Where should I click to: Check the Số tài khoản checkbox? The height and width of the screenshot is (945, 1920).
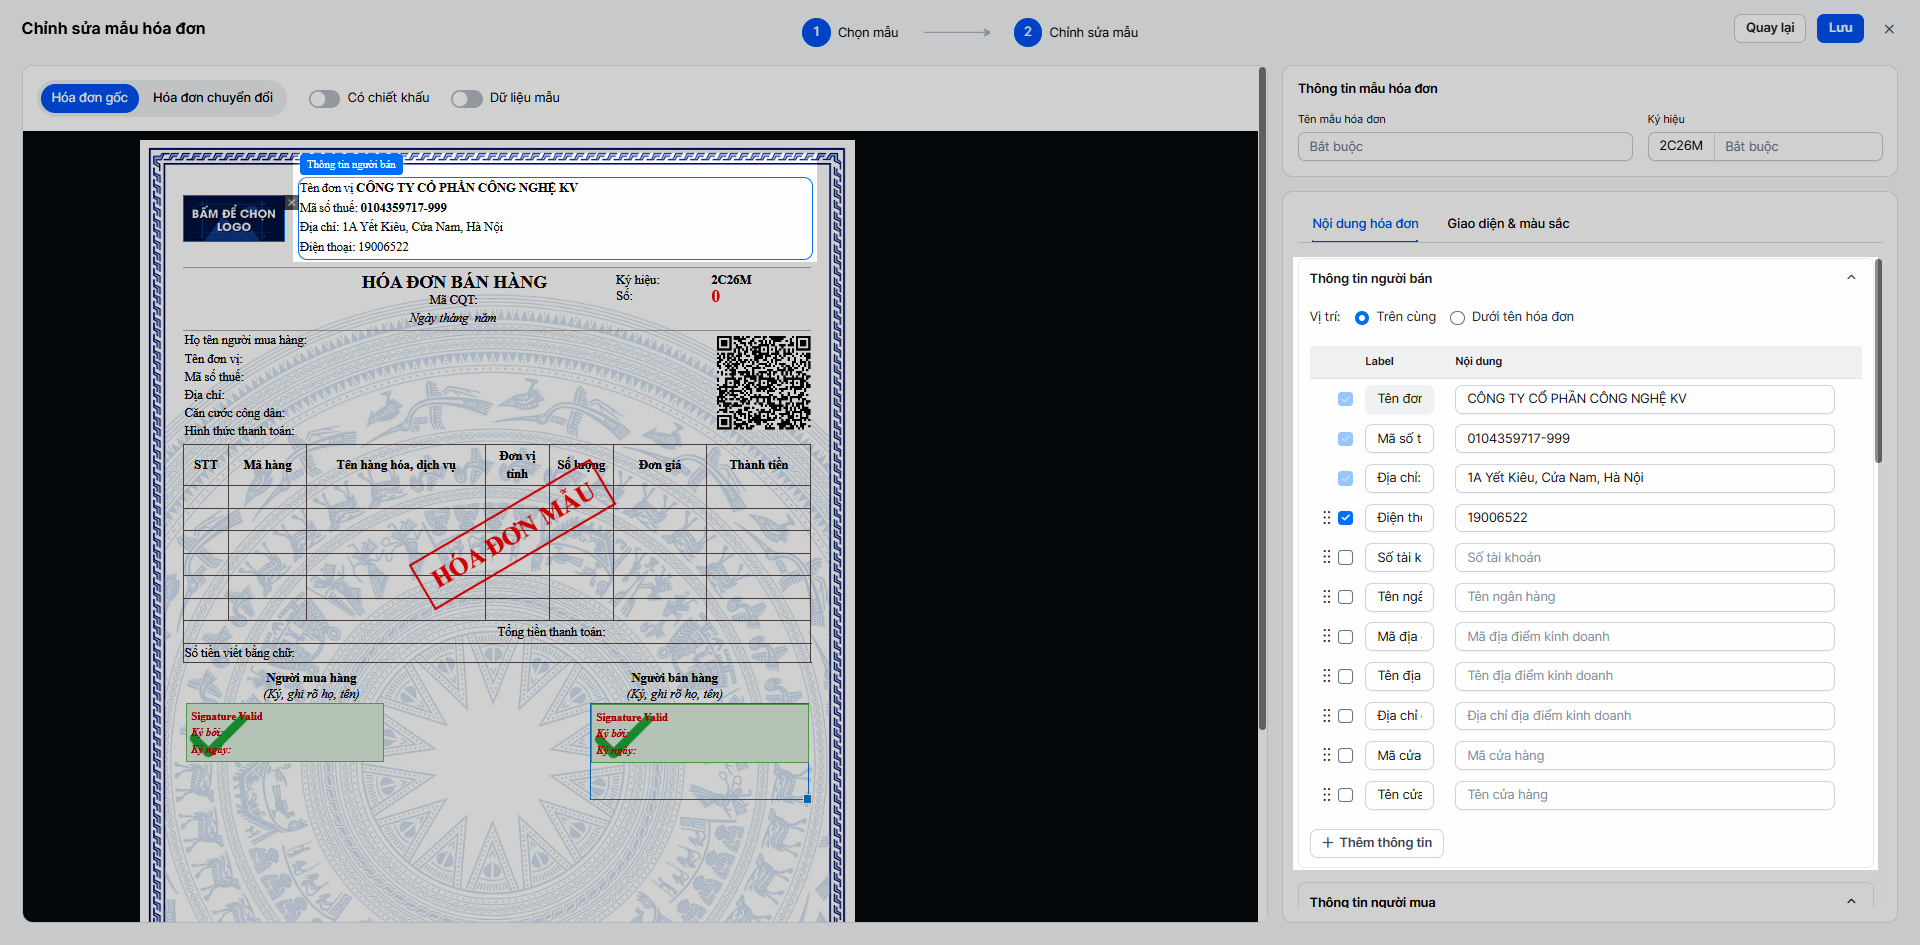(1346, 558)
